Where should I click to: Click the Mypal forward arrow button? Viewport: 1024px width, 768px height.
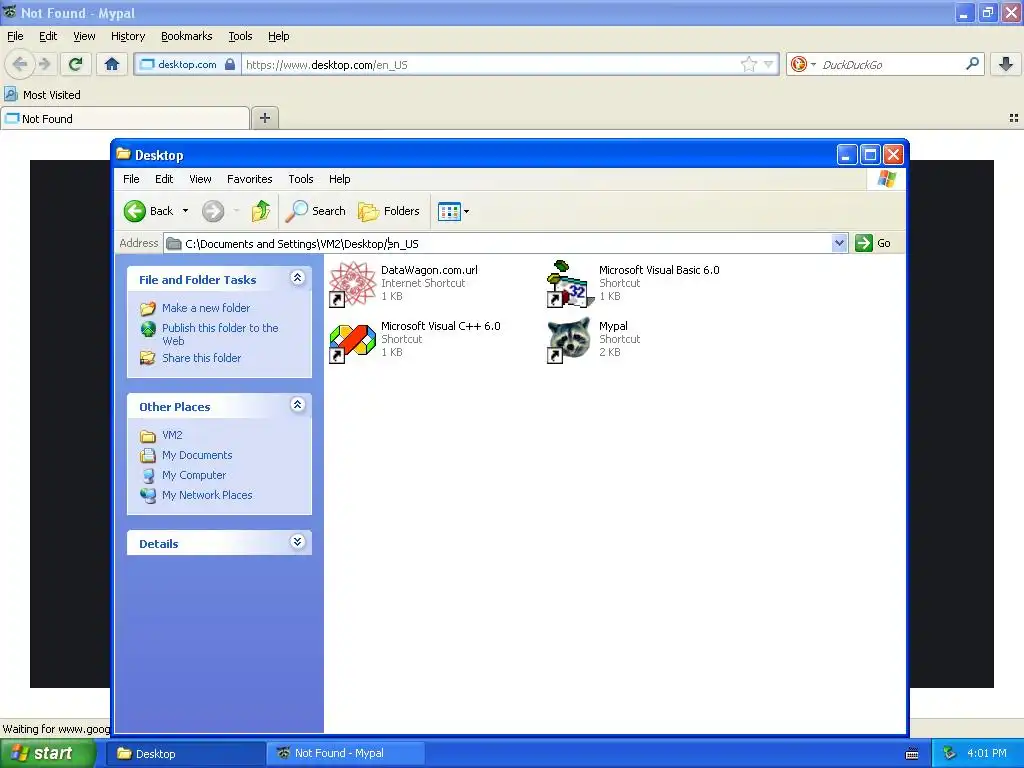(44, 64)
